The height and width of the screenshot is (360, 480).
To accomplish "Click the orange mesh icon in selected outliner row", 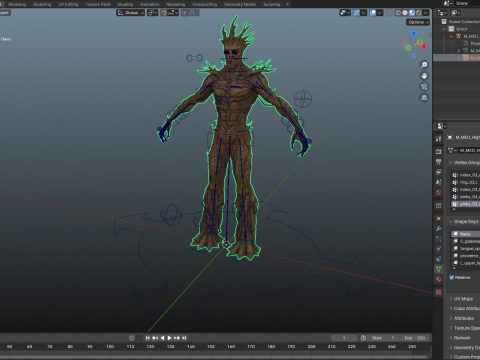I will (x=466, y=58).
